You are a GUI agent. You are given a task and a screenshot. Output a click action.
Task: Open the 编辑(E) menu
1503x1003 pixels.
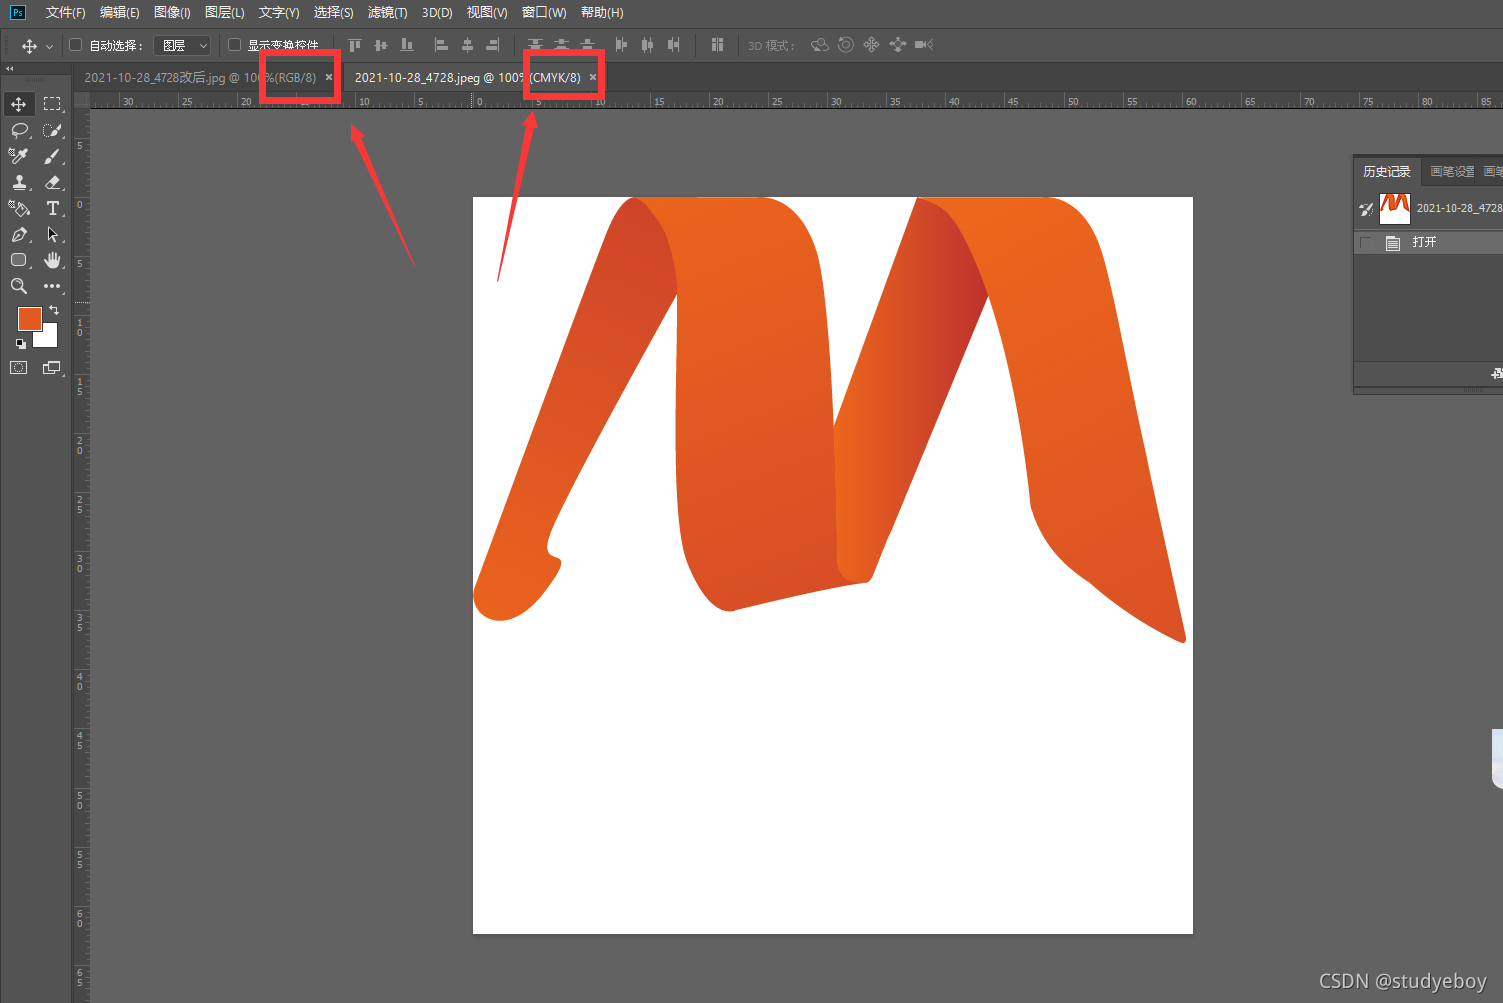click(120, 12)
